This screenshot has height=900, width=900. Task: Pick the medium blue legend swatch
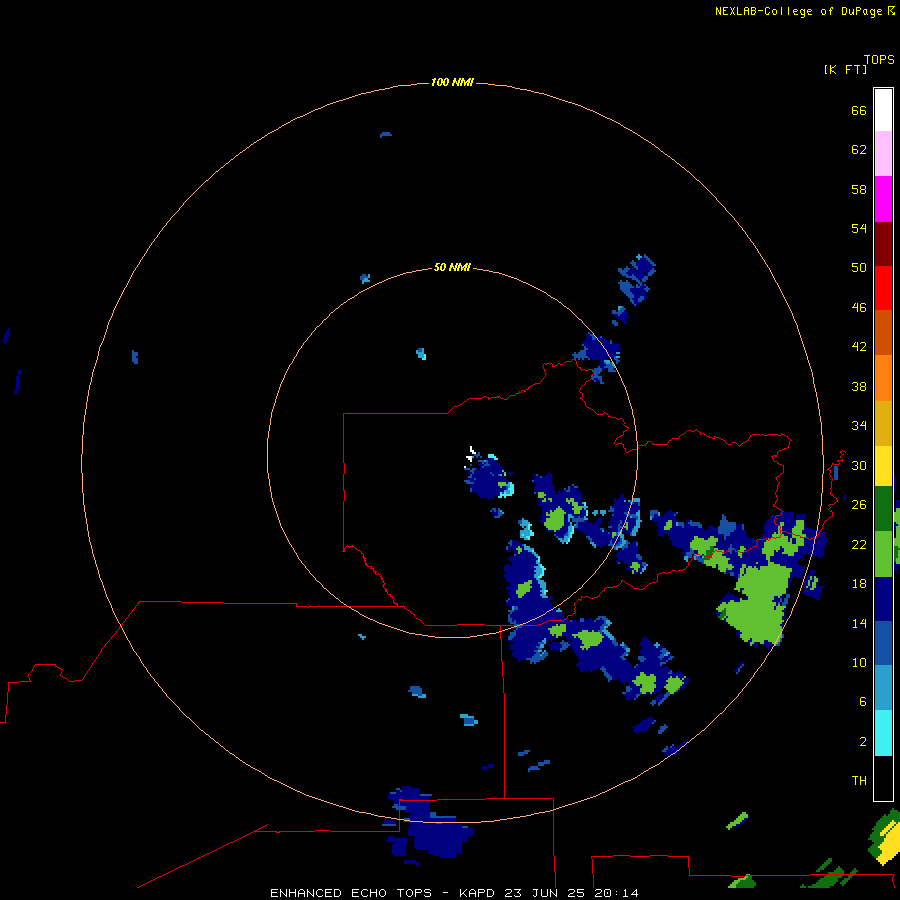[883, 643]
